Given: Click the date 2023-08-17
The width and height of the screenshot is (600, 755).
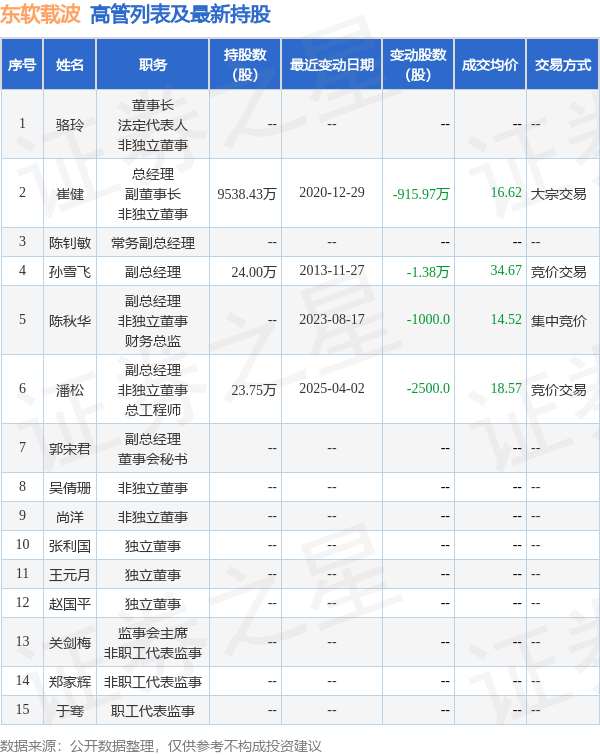Looking at the screenshot, I should (332, 319).
